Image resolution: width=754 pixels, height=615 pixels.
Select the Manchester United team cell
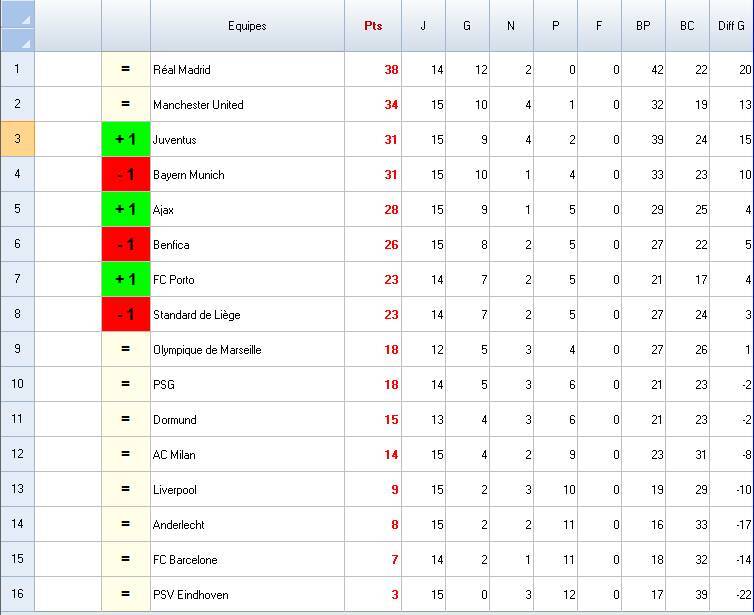click(x=198, y=105)
